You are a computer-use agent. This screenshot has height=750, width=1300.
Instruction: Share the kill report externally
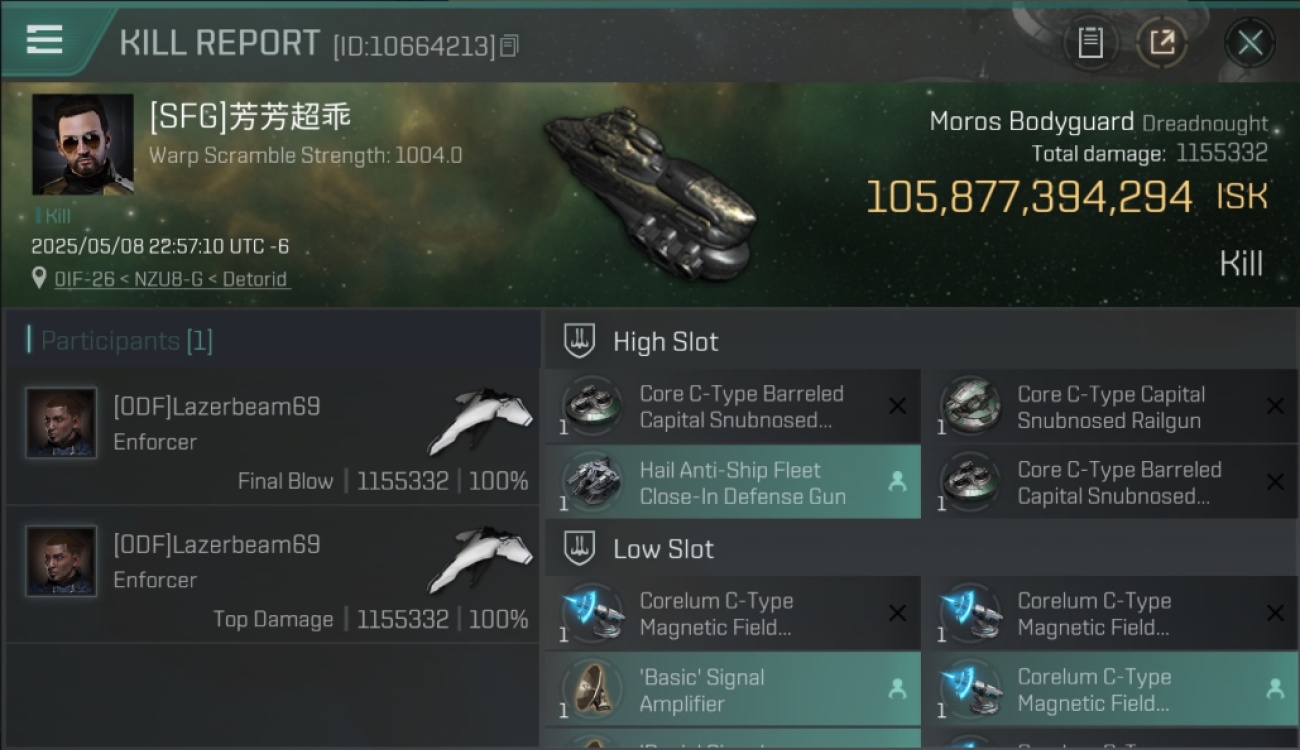coord(1162,43)
